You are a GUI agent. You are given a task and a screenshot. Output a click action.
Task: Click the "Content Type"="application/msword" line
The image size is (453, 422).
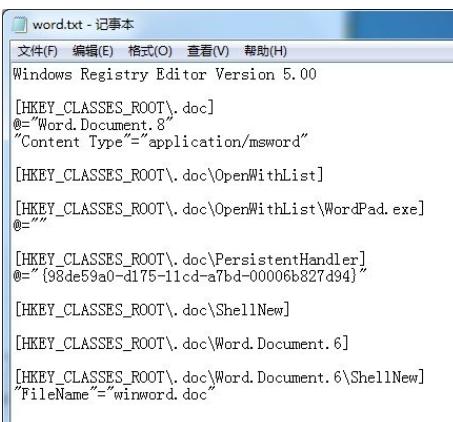pyautogui.click(x=161, y=142)
